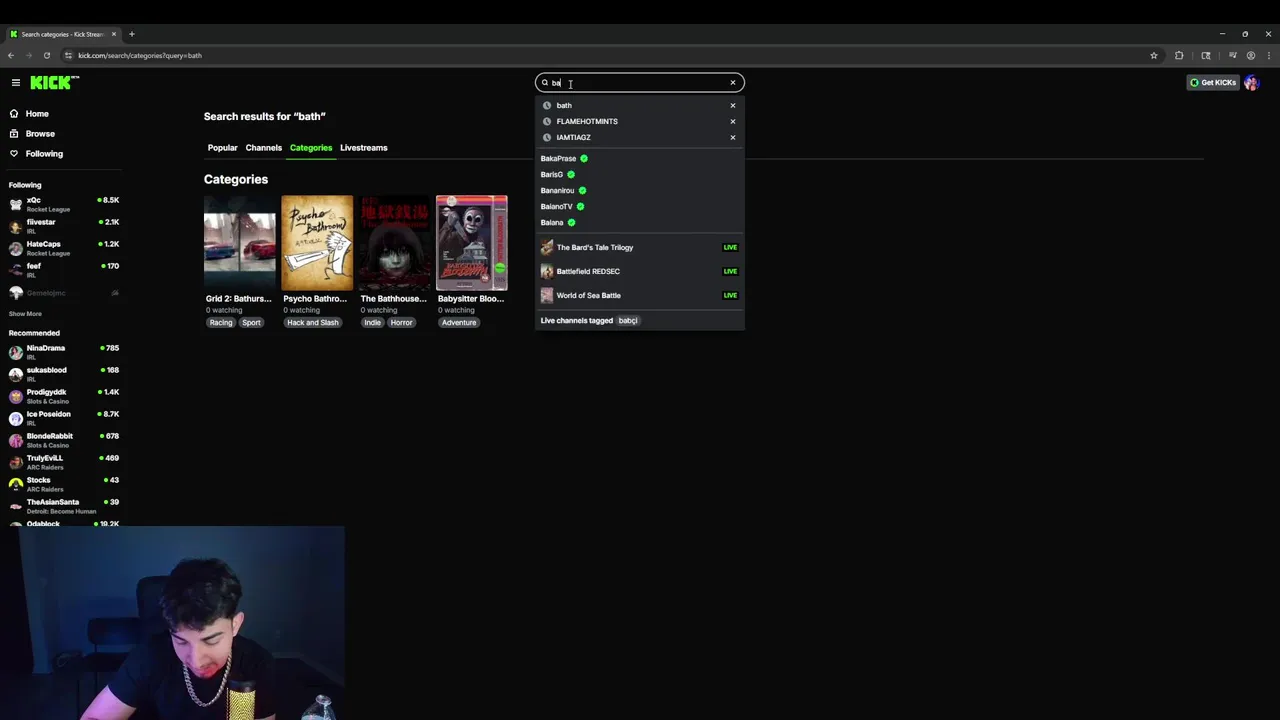The height and width of the screenshot is (720, 1280).
Task: Open Bananirou channel suggestion
Action: coord(640,190)
